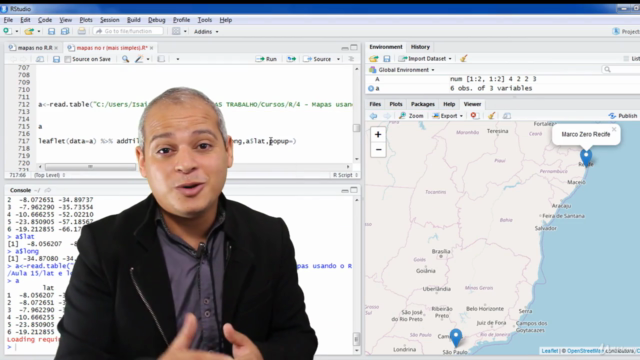Click the Project button at top right
This screenshot has width=640, height=360.
[626, 31]
